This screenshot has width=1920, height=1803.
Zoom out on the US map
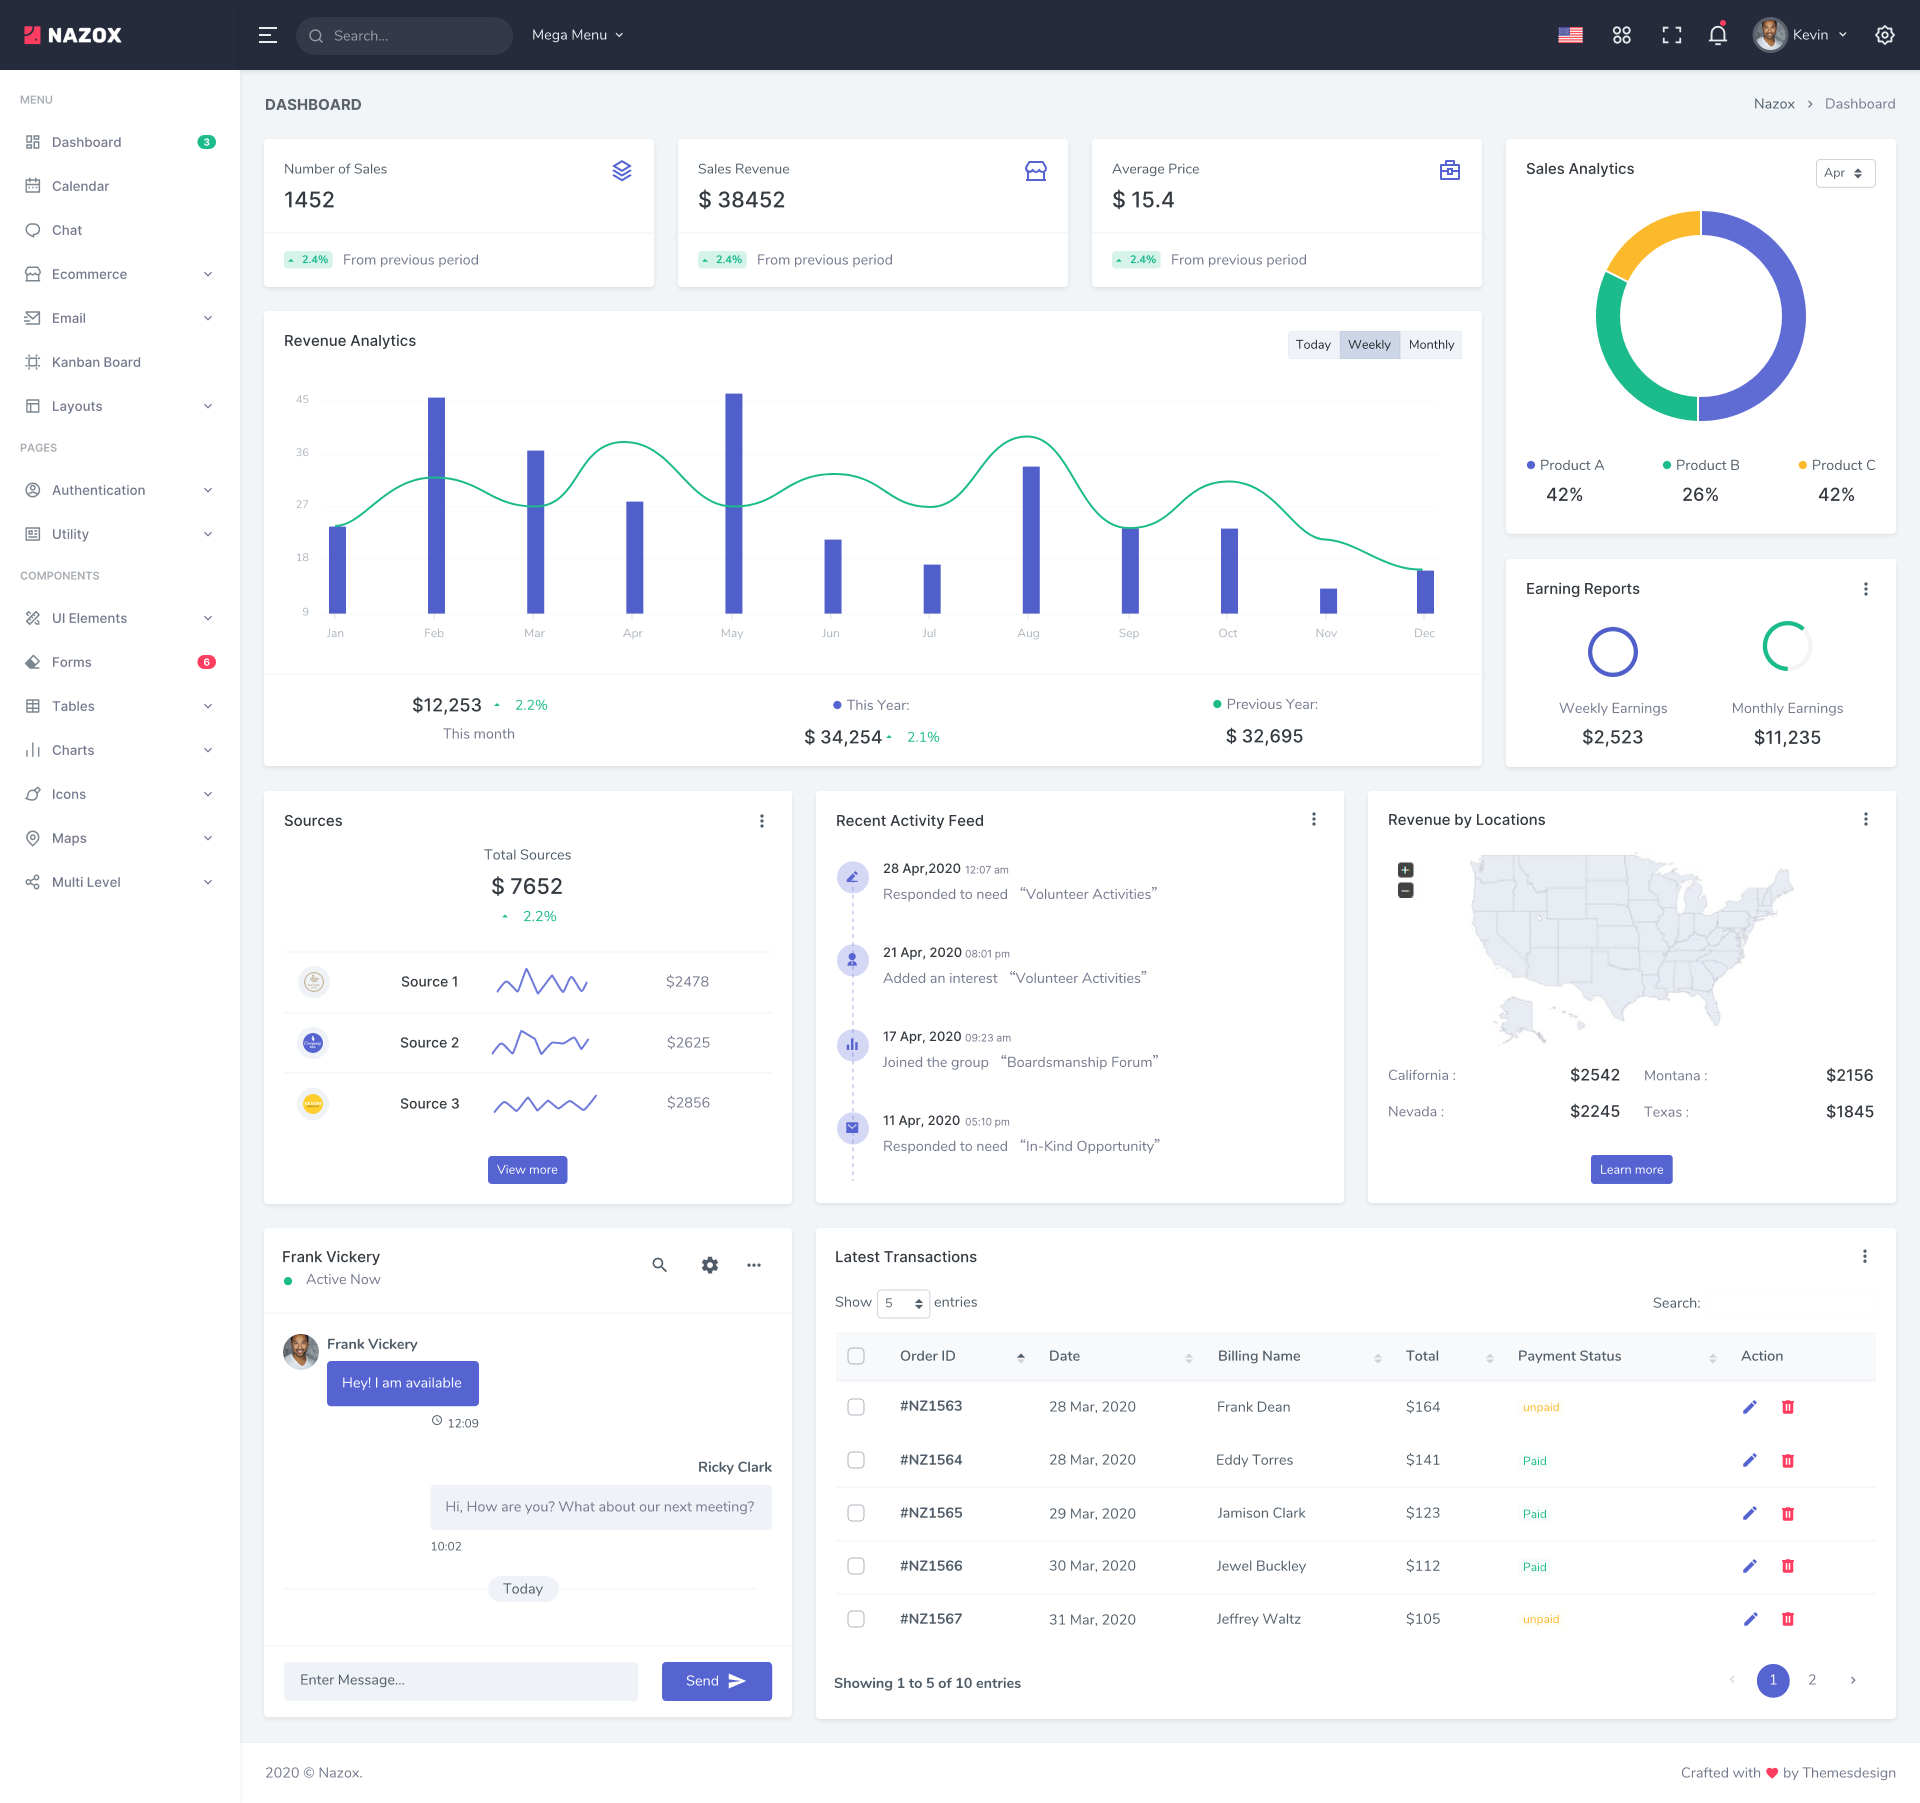tap(1405, 890)
